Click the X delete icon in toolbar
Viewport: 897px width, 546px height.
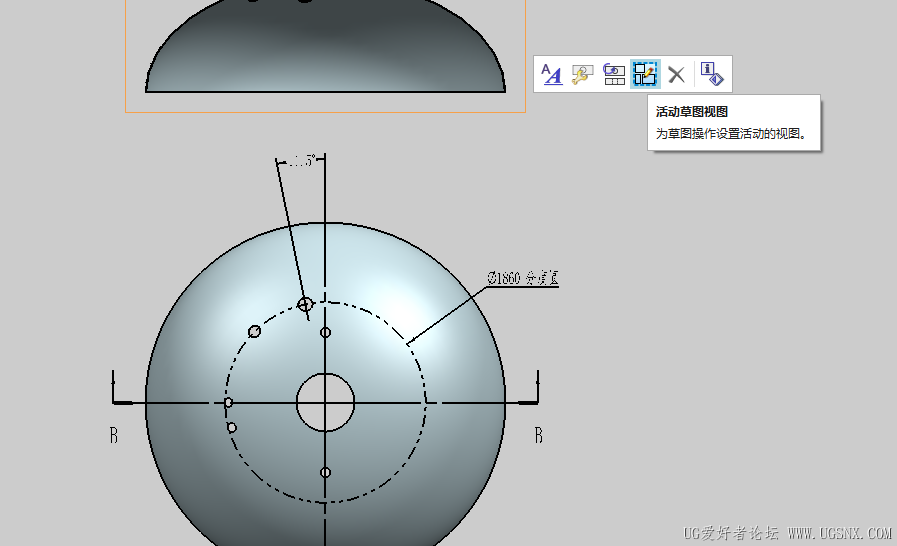[x=677, y=74]
